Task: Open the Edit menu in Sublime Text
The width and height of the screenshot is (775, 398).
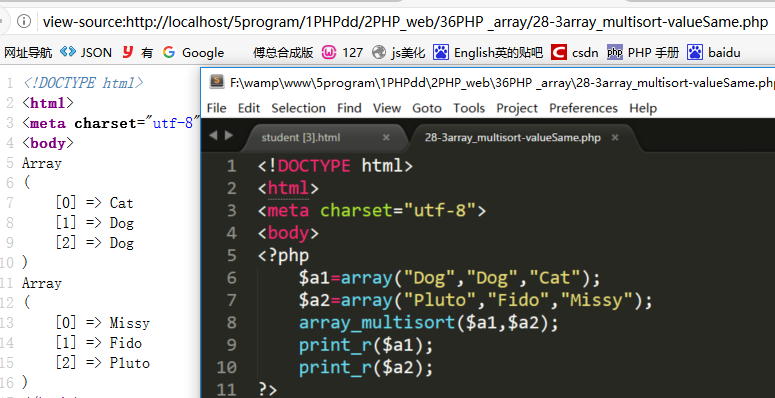Action: (249, 108)
